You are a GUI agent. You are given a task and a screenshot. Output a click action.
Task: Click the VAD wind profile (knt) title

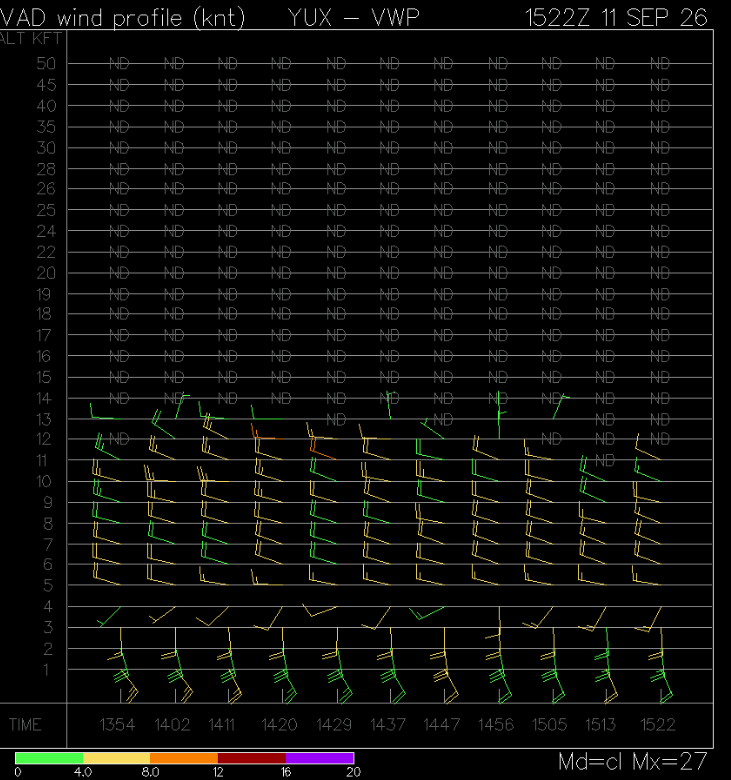123,19
